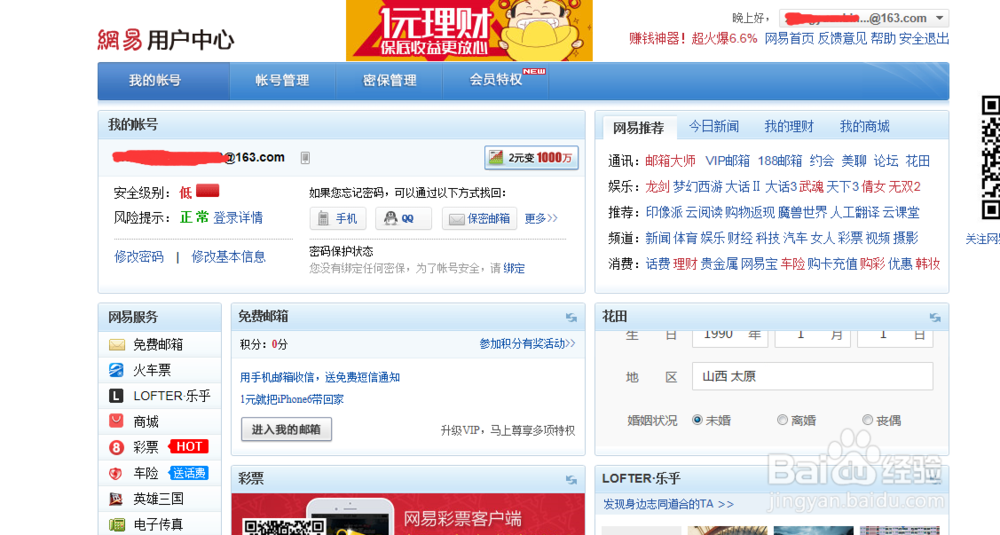
Task: Click the 网易彩票客户端 promotional banner
Action: click(408, 514)
